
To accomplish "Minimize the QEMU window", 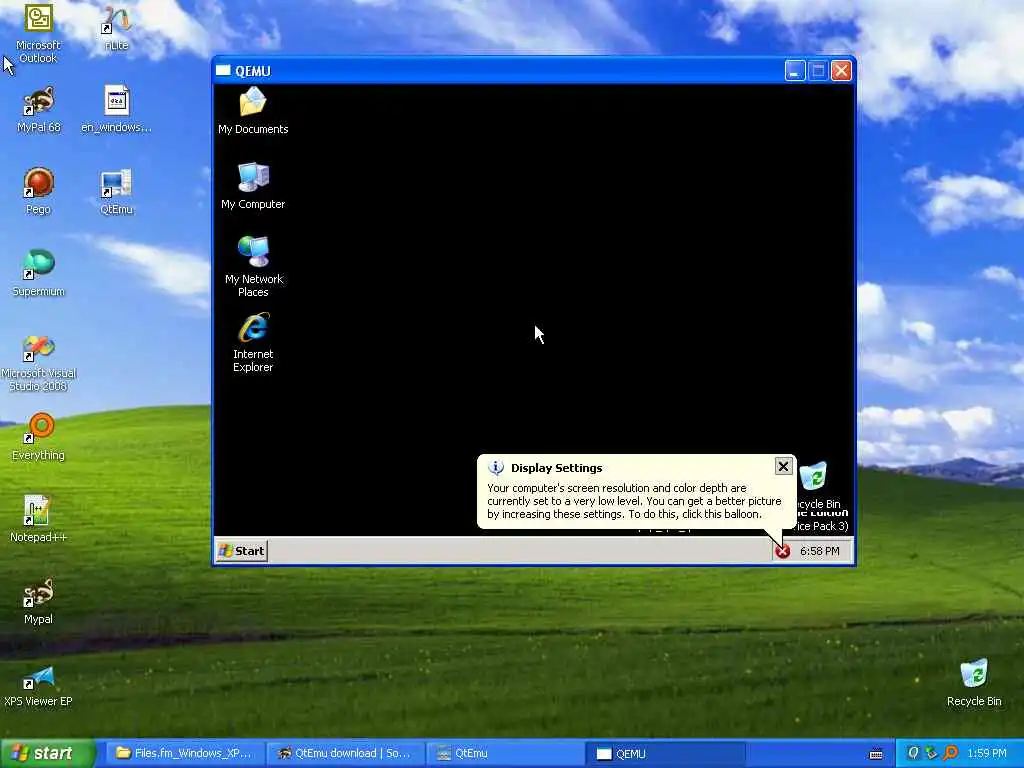I will click(795, 71).
